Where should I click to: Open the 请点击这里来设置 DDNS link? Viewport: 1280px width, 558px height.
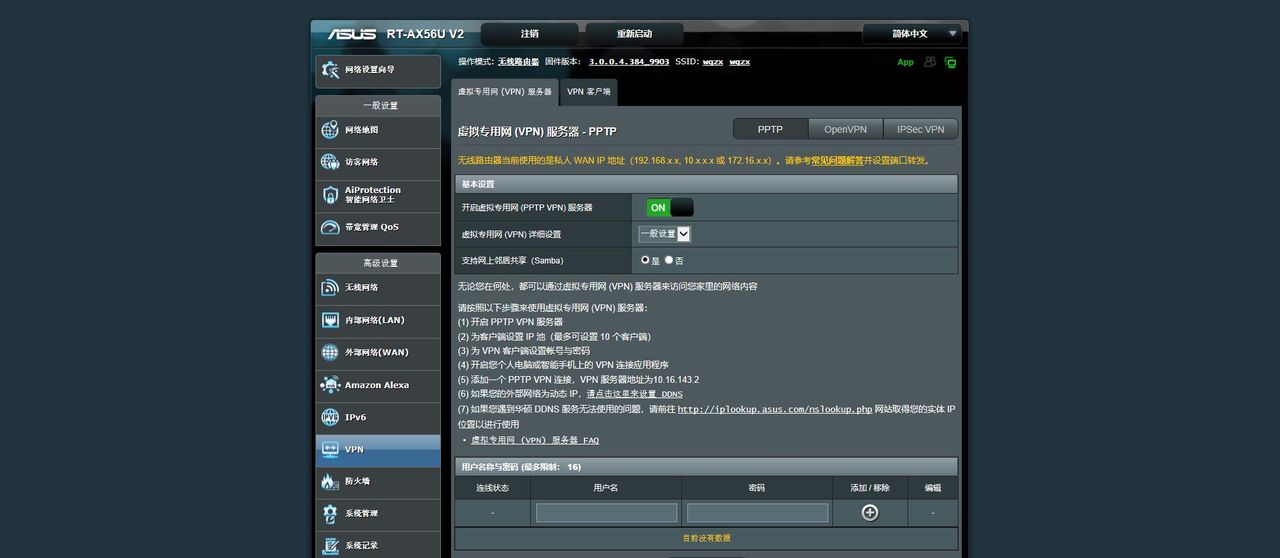pos(635,394)
